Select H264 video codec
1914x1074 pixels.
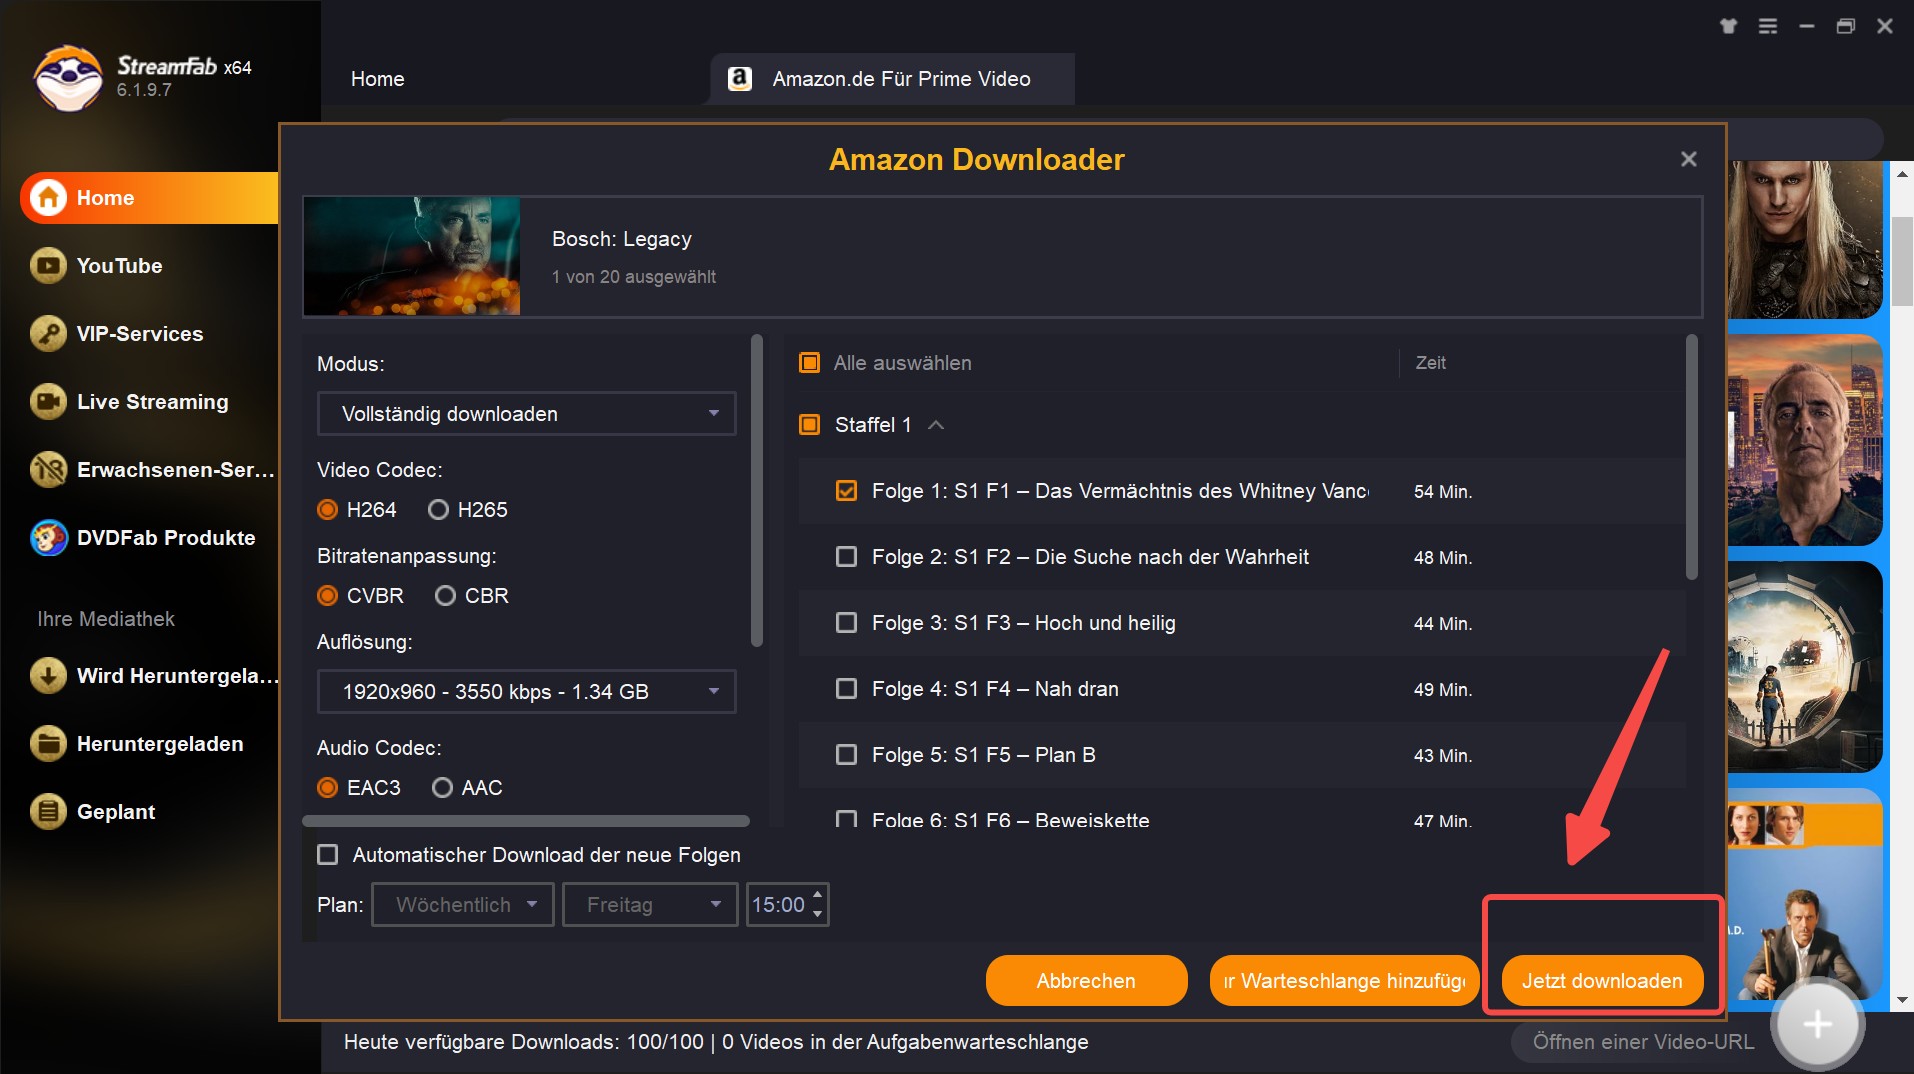(x=327, y=510)
